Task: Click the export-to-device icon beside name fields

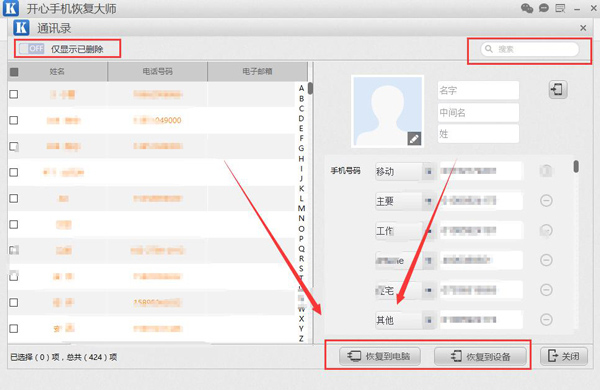Action: click(x=558, y=90)
